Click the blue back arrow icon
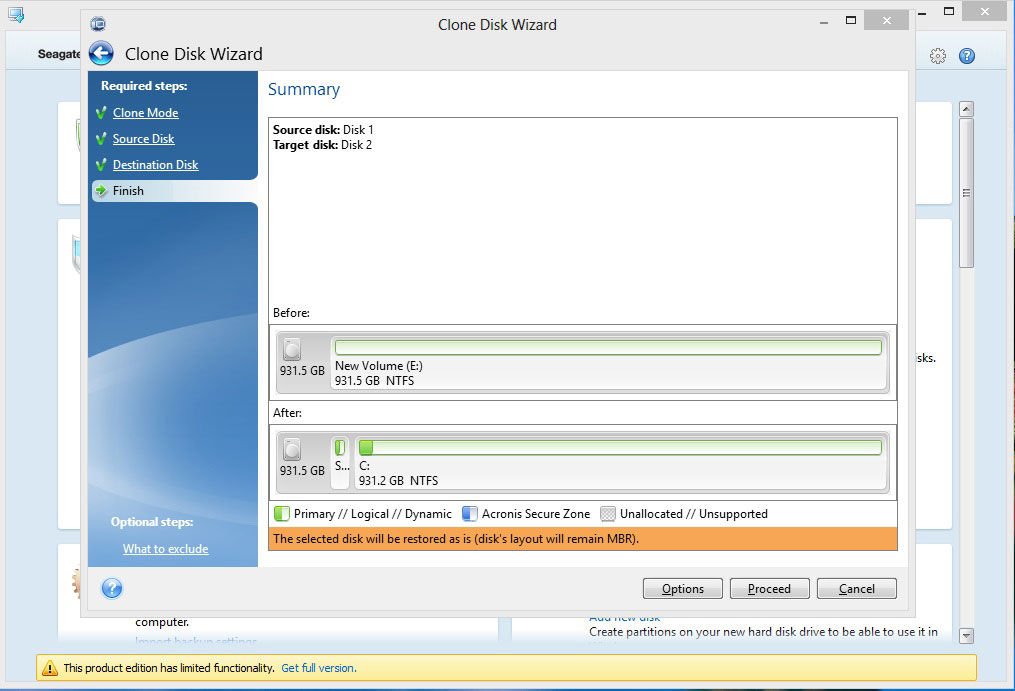The image size is (1015, 691). (x=101, y=54)
